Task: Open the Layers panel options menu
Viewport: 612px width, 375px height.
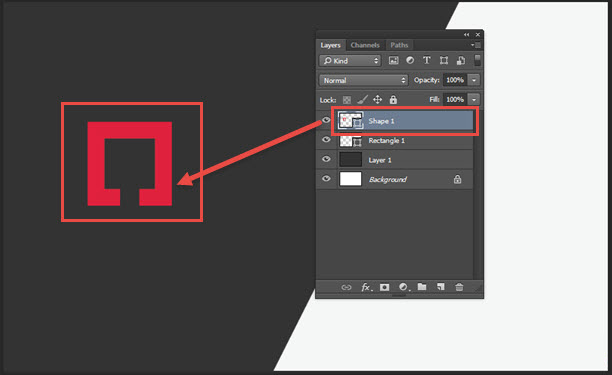Action: coord(476,45)
